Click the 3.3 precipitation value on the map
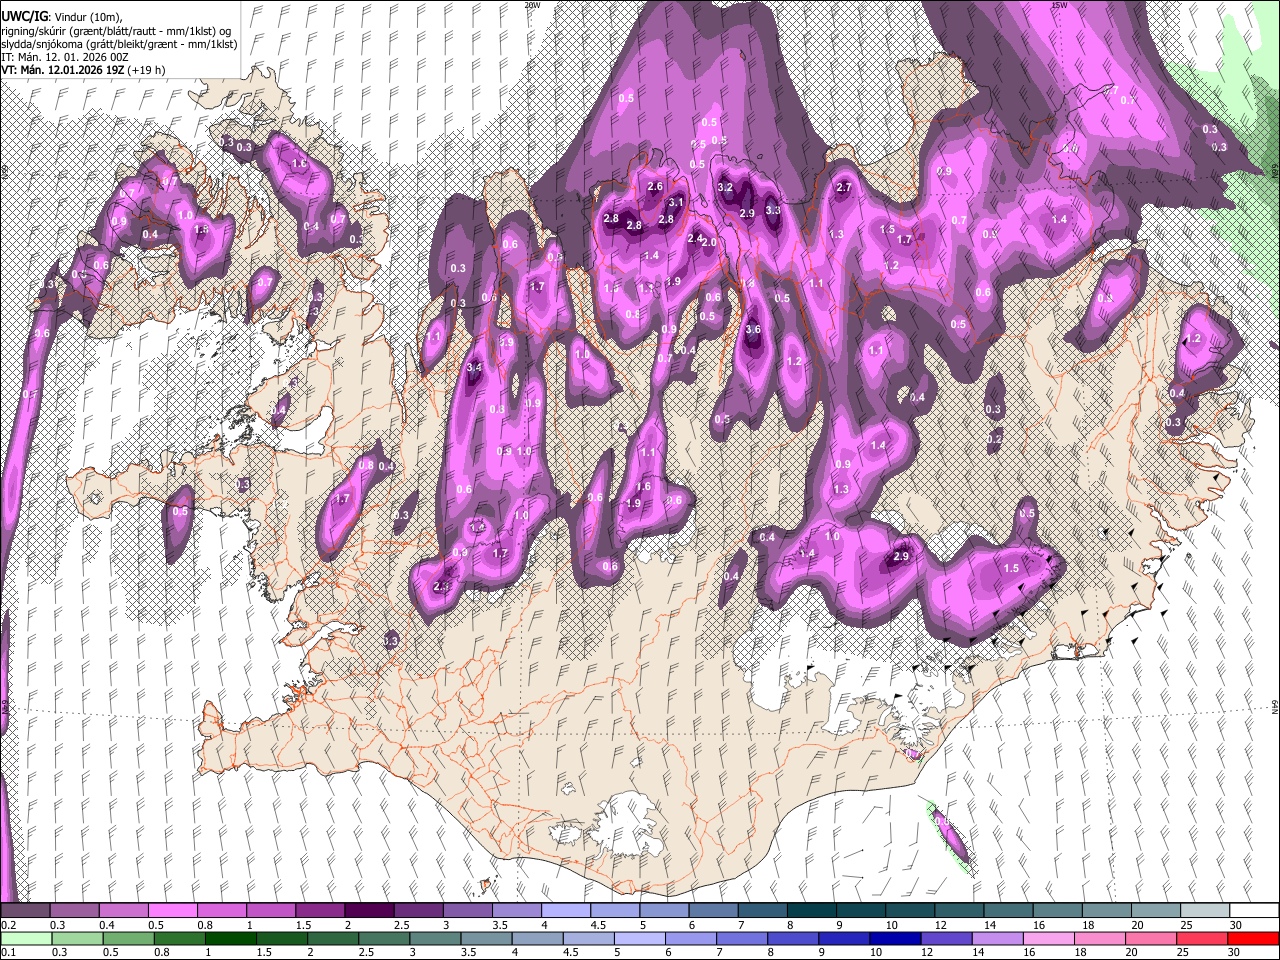1280x960 pixels. 773,210
